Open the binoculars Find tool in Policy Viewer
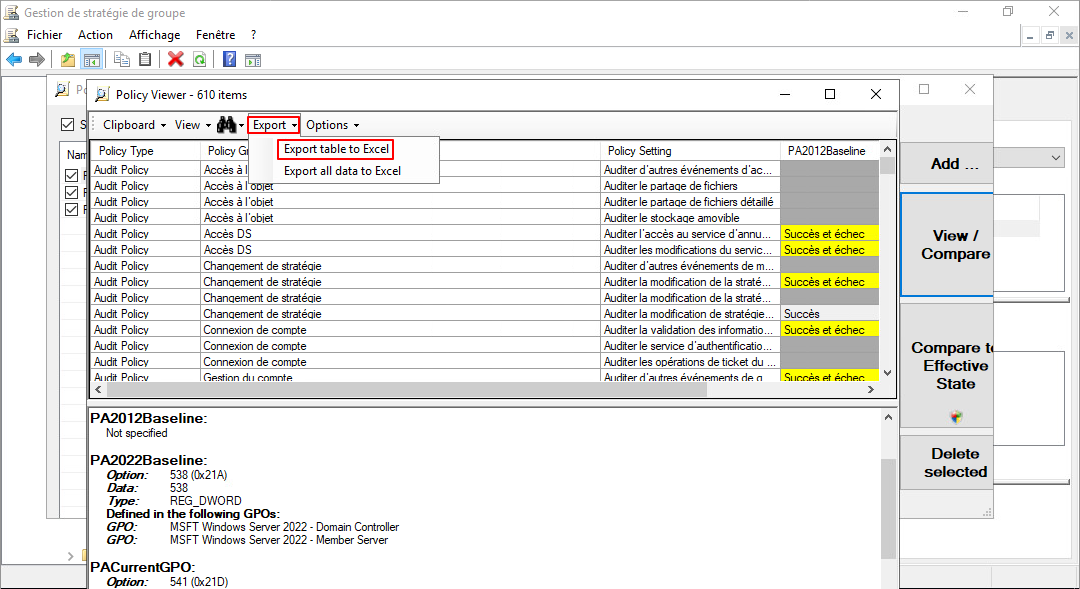The height and width of the screenshot is (589, 1080). click(226, 125)
